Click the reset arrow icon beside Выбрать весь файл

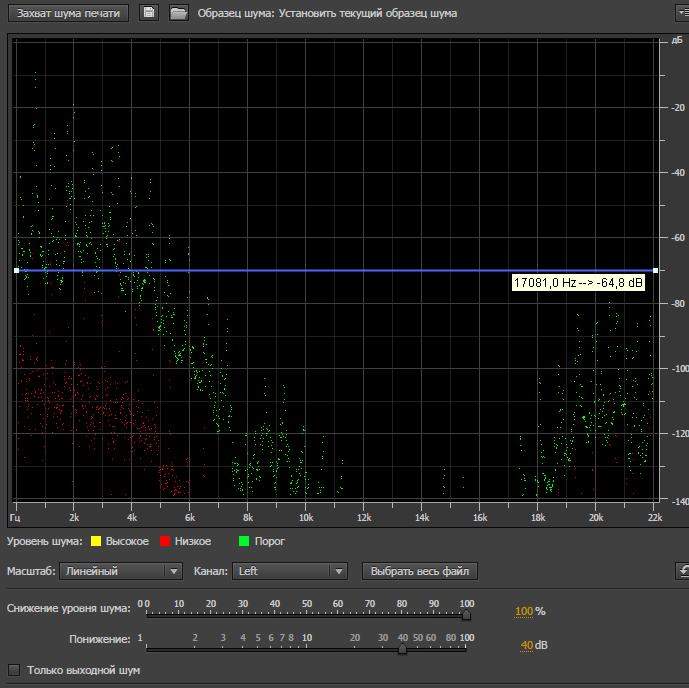pyautogui.click(x=682, y=571)
